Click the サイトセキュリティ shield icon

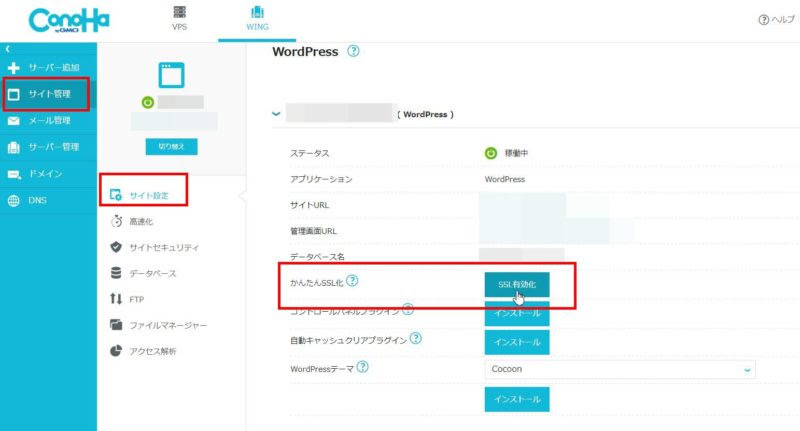tap(116, 247)
